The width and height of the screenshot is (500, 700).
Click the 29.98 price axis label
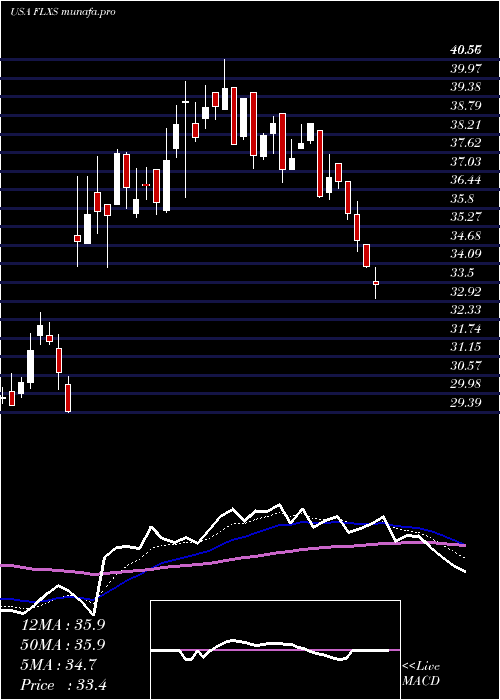tap(466, 384)
